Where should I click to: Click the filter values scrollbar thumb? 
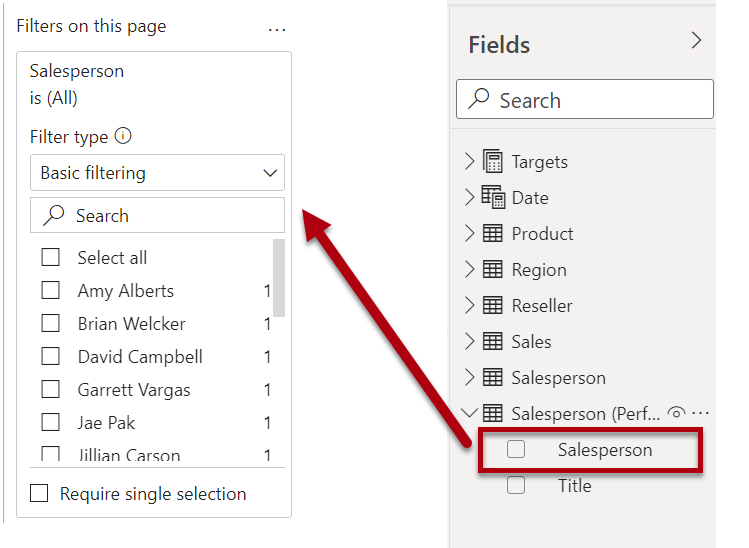click(x=279, y=278)
